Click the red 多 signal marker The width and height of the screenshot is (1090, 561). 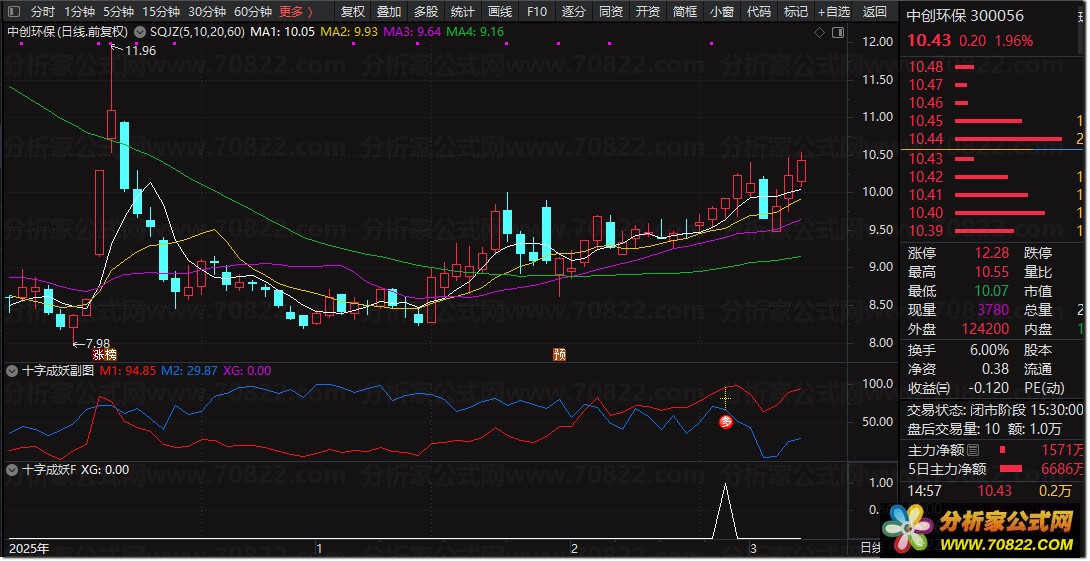[727, 422]
